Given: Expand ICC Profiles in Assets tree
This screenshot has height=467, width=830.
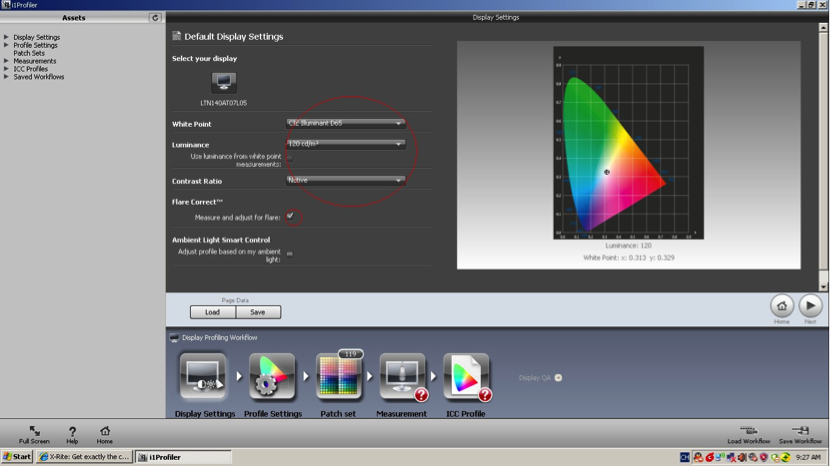Looking at the screenshot, I should [7, 69].
